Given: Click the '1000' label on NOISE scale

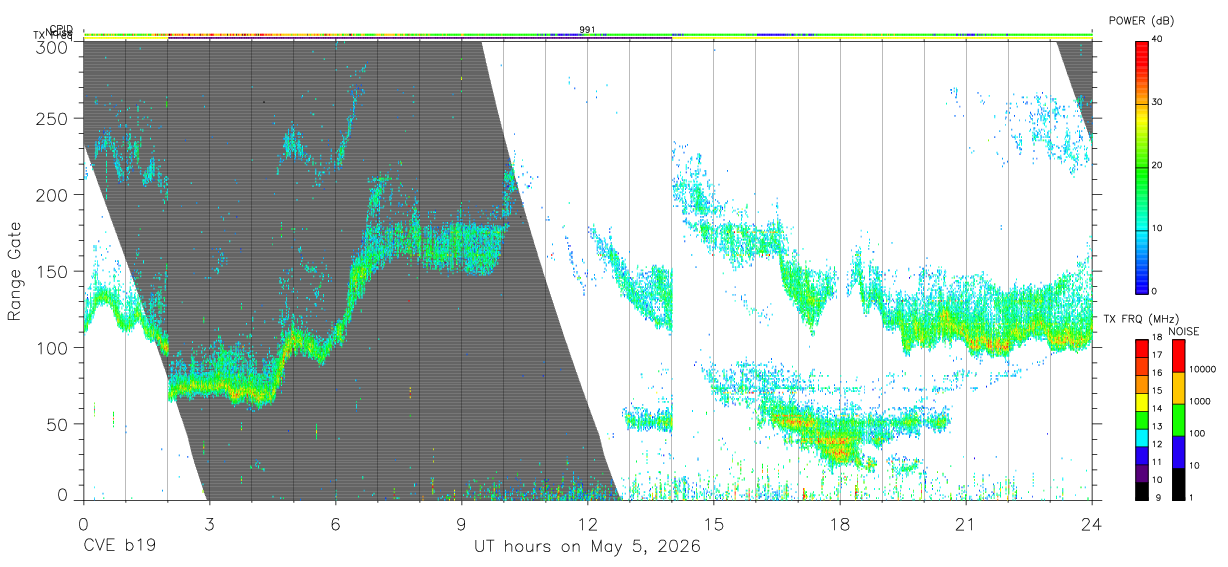Looking at the screenshot, I should (1201, 401).
